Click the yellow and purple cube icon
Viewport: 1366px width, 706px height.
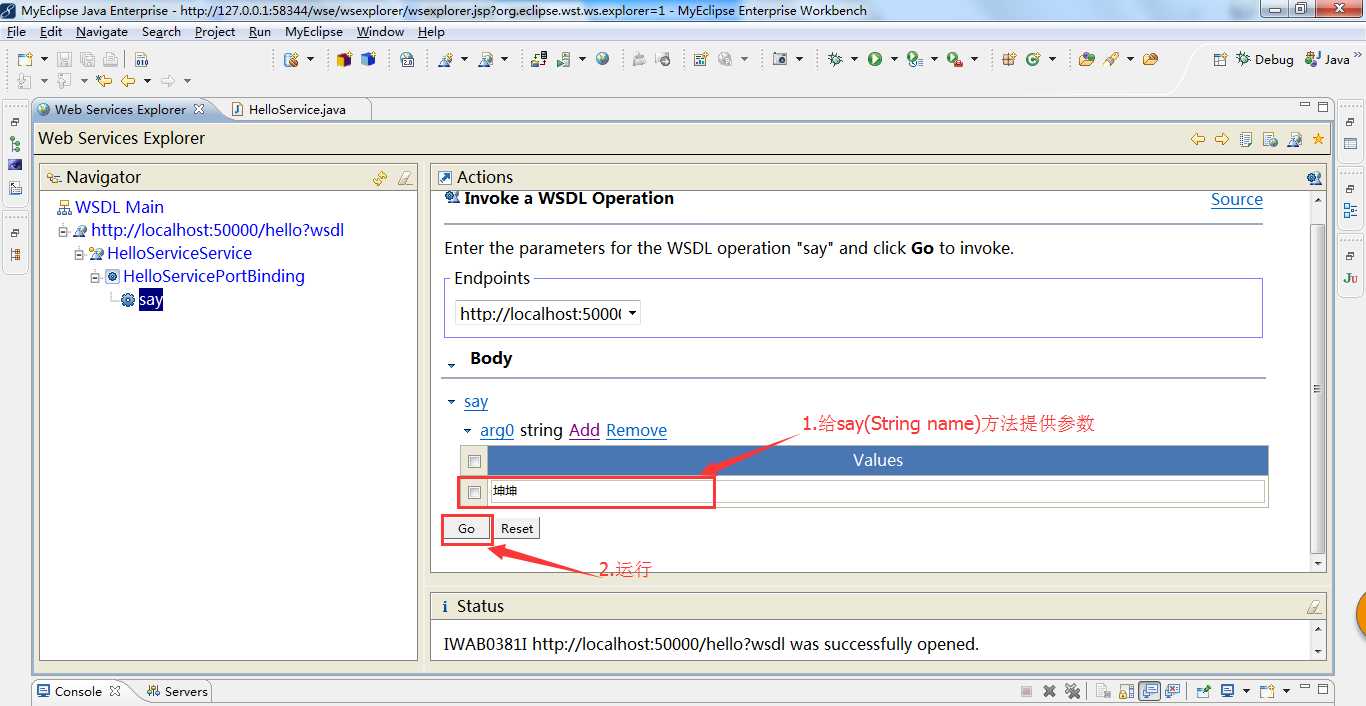(344, 60)
